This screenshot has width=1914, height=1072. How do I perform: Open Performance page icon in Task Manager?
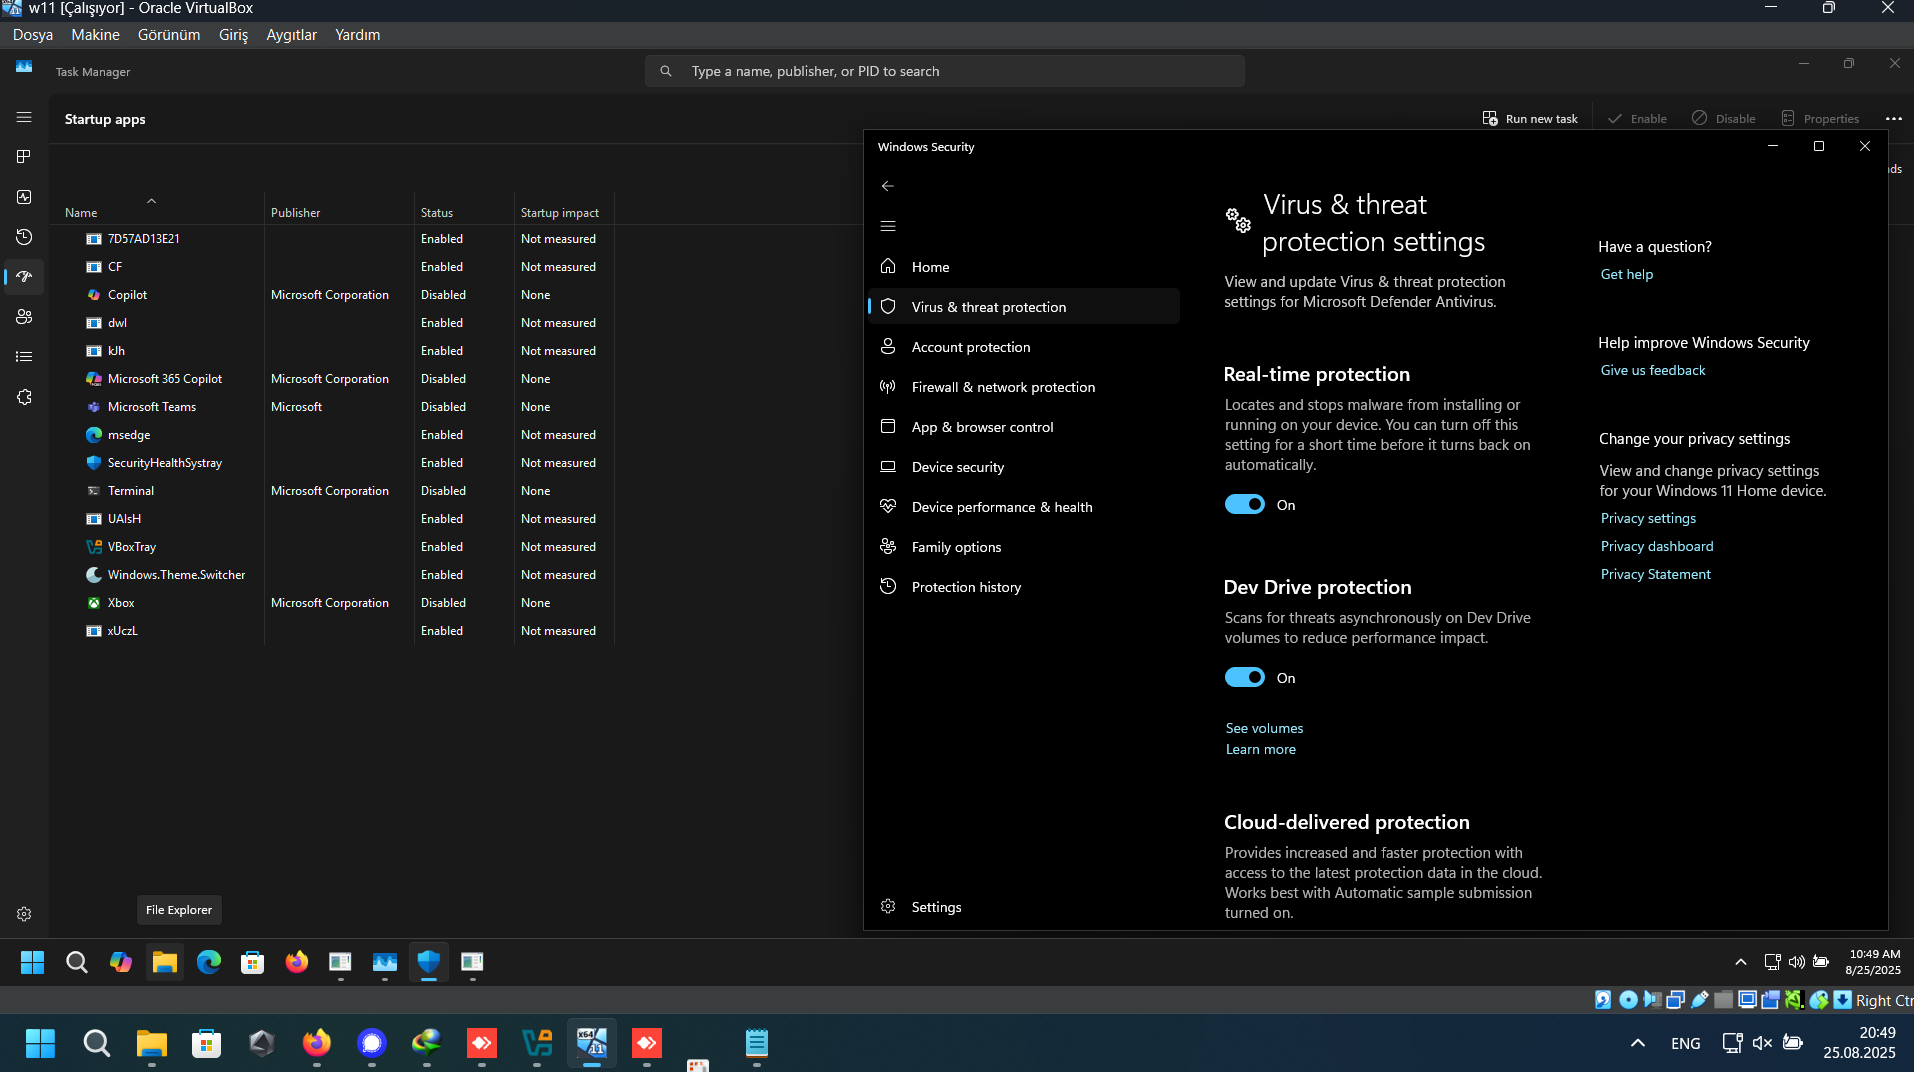tap(24, 197)
